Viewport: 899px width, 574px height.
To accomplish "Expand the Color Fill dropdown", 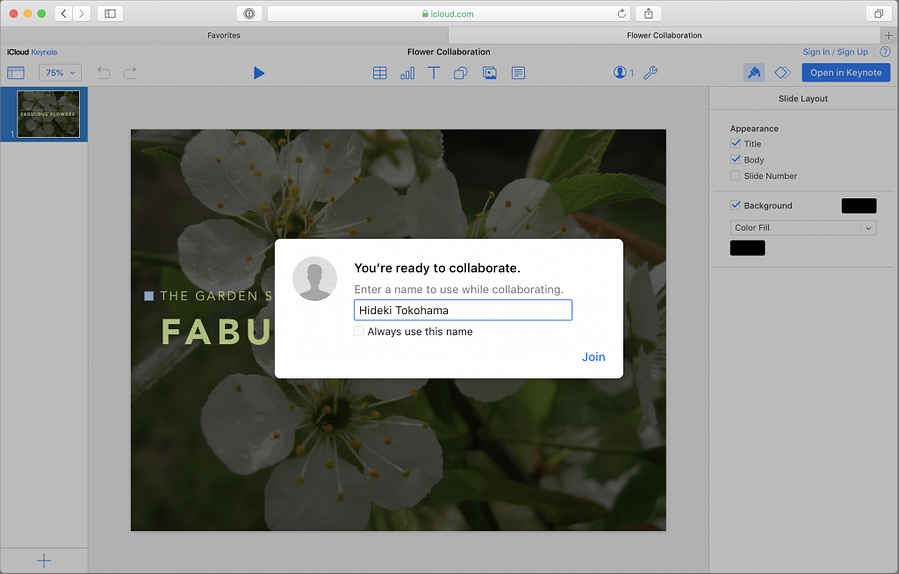I will (x=803, y=228).
